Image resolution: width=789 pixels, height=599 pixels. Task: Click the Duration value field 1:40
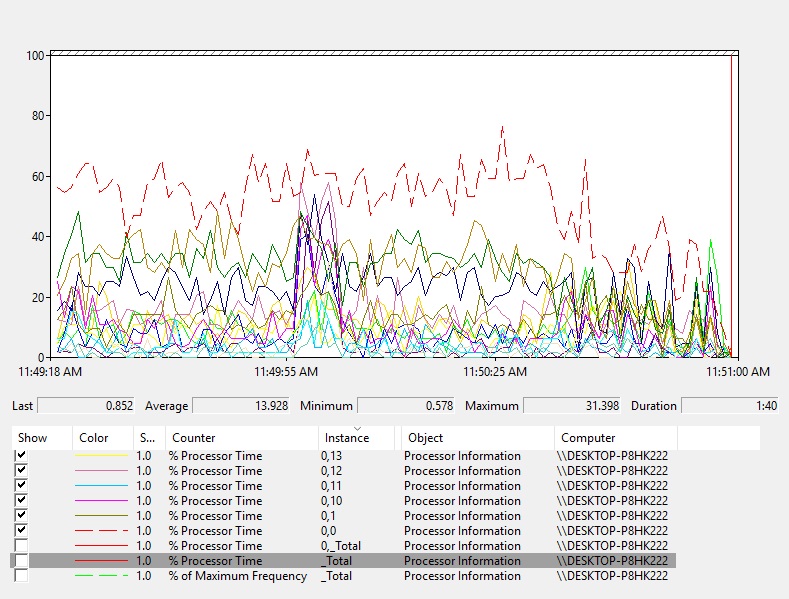[x=730, y=406]
